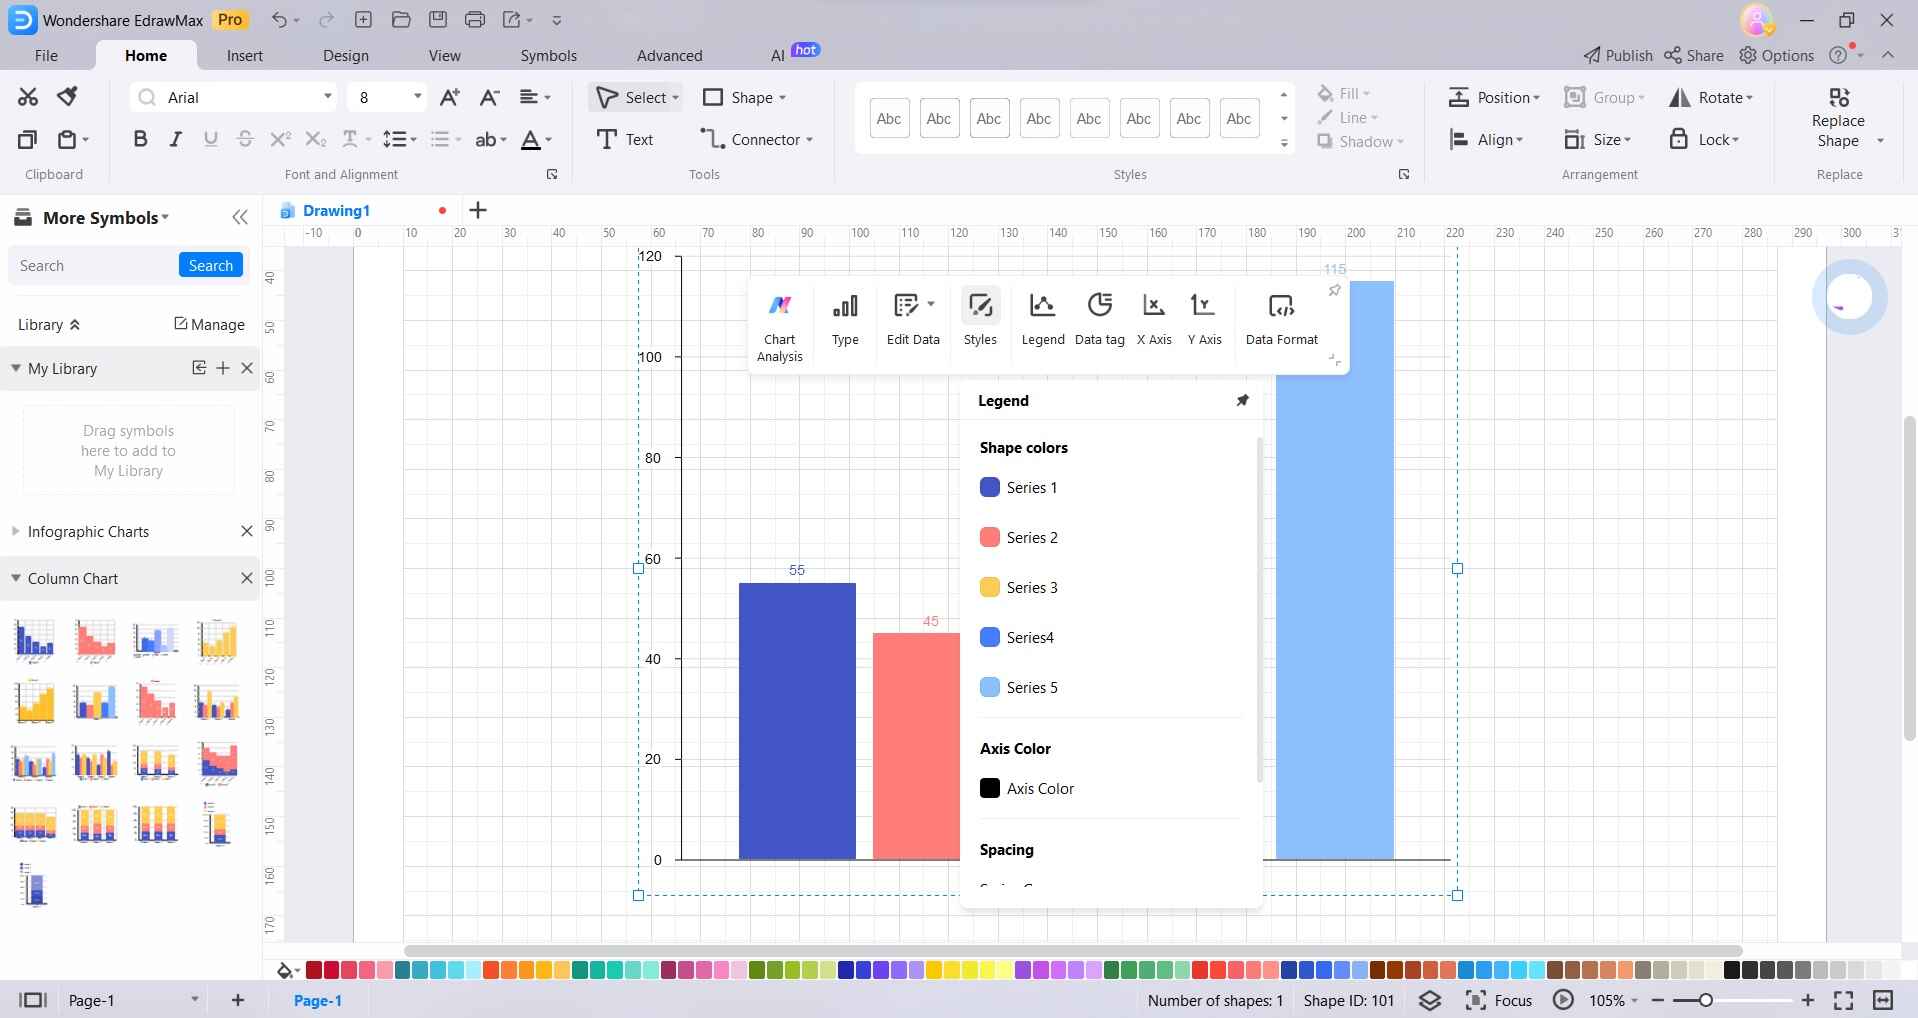1918x1018 pixels.
Task: Toggle superscript formatting
Action: coord(280,139)
